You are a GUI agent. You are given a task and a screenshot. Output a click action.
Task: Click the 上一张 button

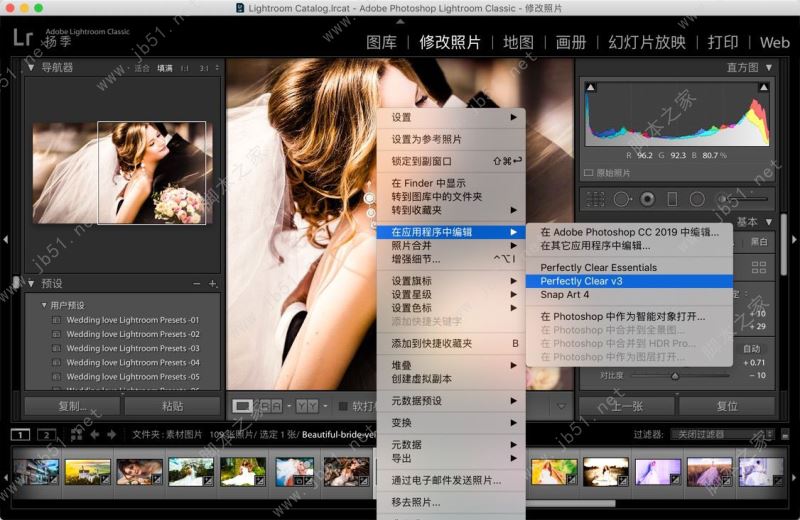click(x=627, y=406)
